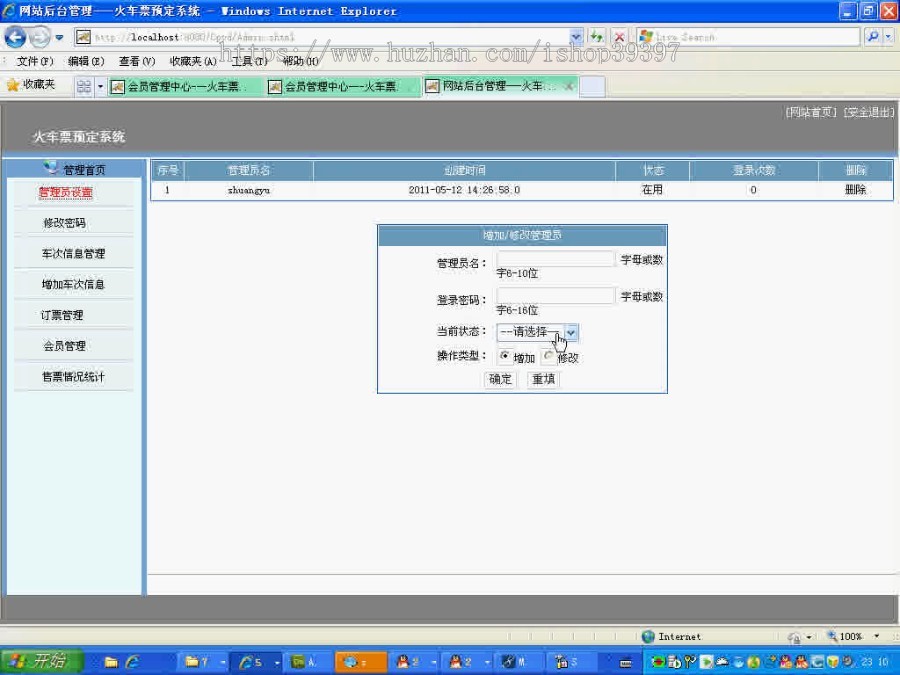The width and height of the screenshot is (900, 675).
Task: Click the 网站首页 link
Action: [811, 112]
